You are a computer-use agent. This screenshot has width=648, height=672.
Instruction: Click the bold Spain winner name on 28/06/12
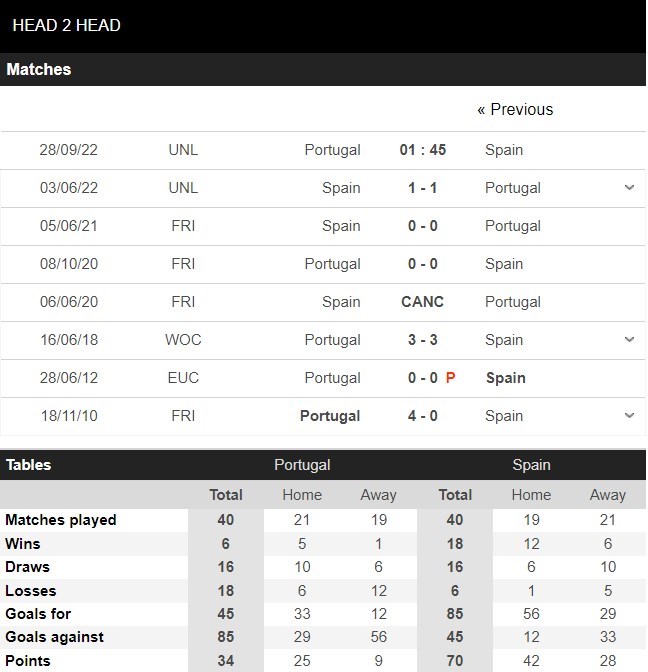click(x=506, y=378)
